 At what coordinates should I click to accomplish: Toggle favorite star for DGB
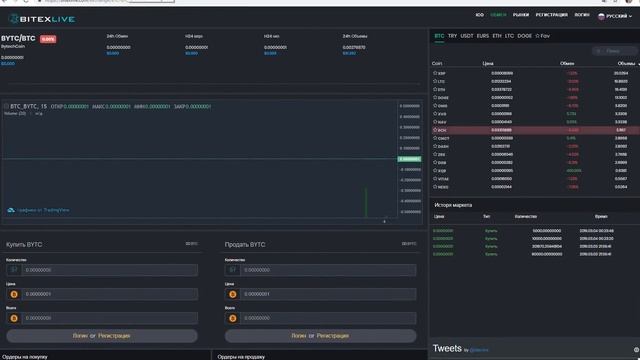pos(435,162)
